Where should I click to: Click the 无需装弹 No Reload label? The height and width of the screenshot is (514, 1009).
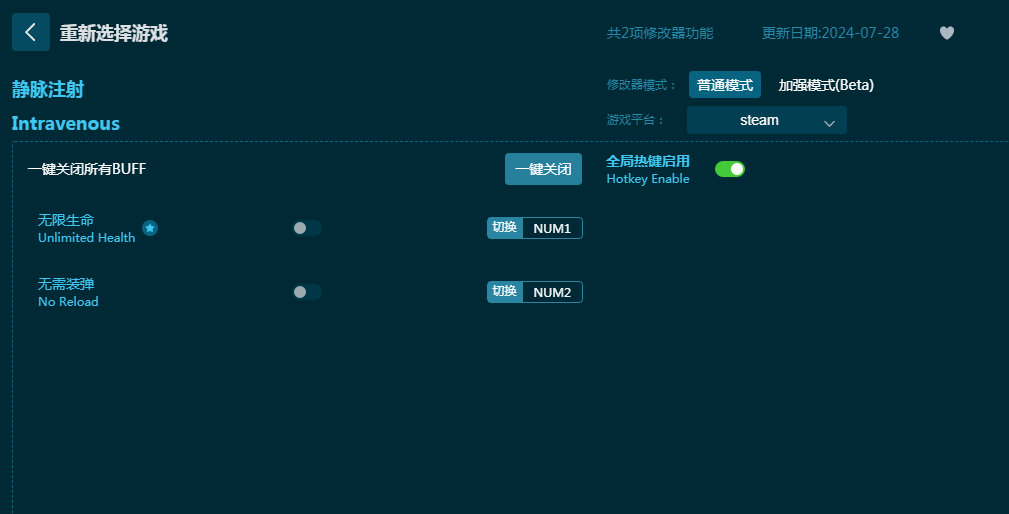pos(68,293)
